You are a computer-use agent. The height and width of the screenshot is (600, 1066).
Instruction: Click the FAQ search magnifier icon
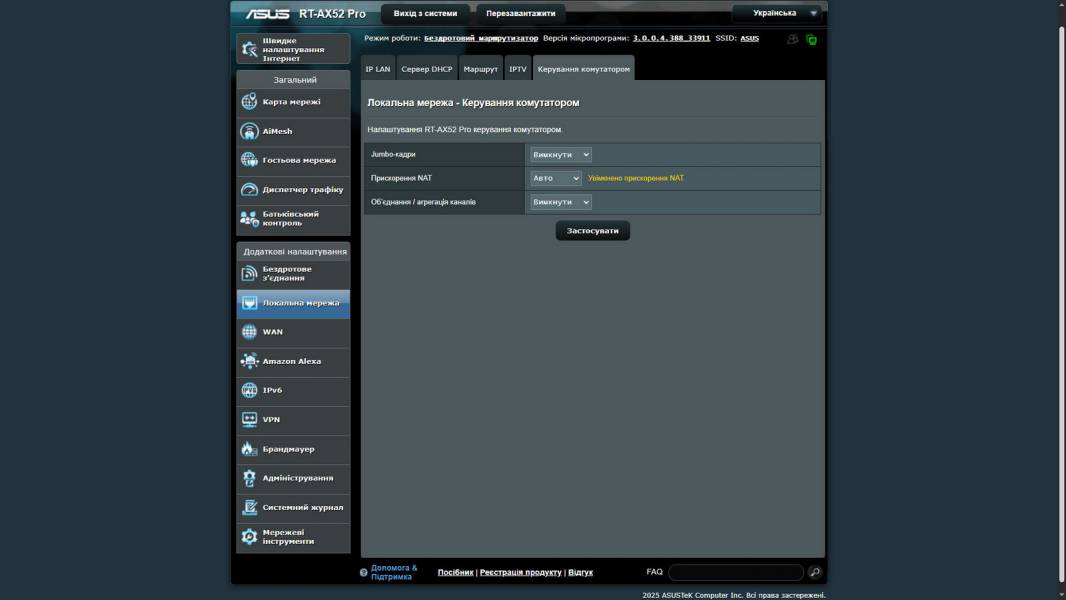(x=815, y=573)
